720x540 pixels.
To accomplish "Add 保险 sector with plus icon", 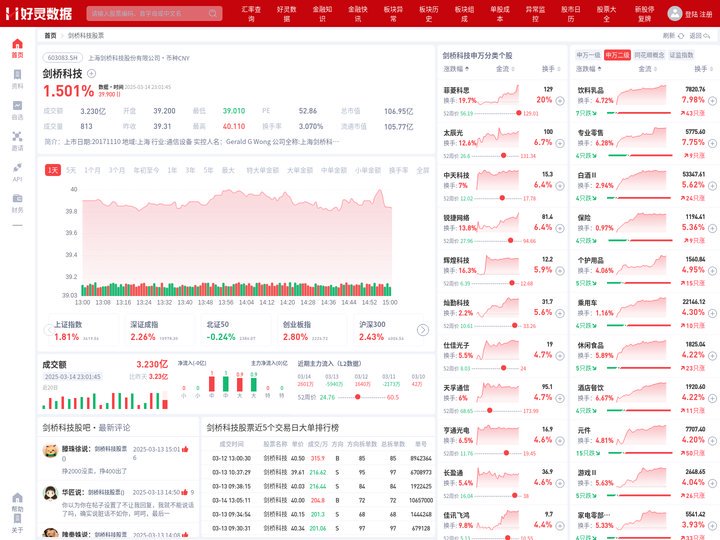I will (712, 228).
